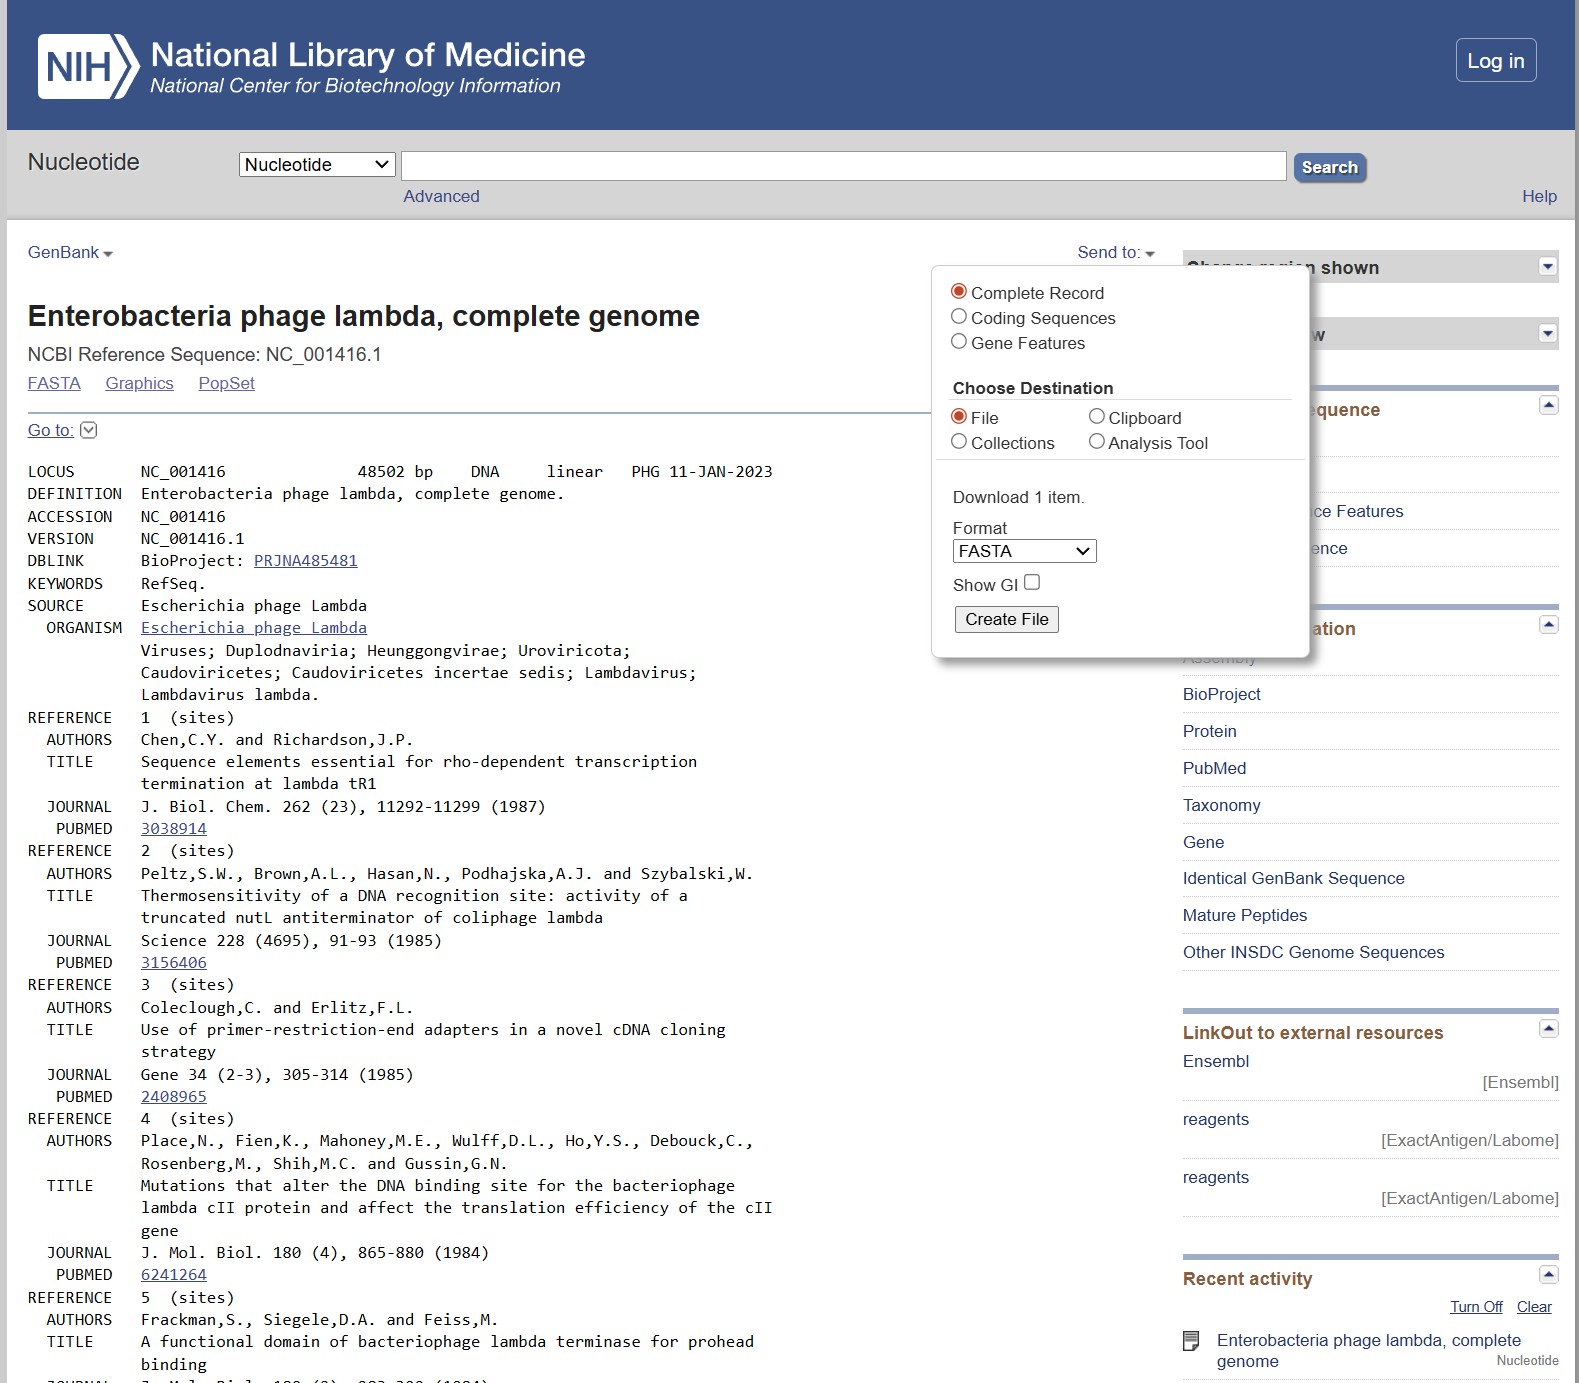Open the first reagents LinkOut link
Viewport: 1579px width, 1383px height.
[x=1216, y=1119]
